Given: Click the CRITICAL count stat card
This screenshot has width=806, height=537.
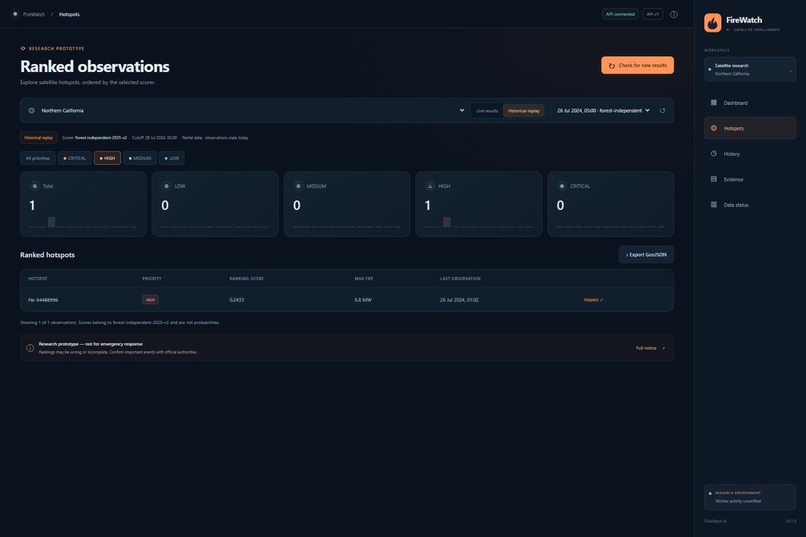Looking at the screenshot, I should pos(611,204).
